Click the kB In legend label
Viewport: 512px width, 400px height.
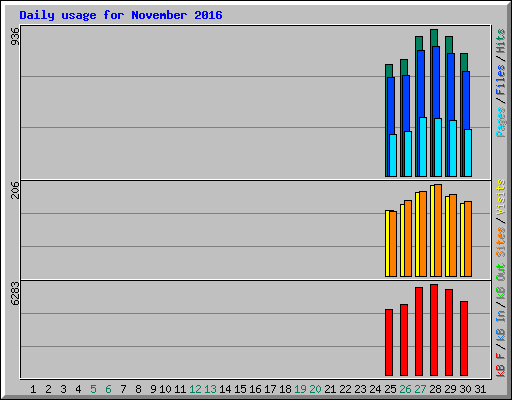(x=501, y=325)
